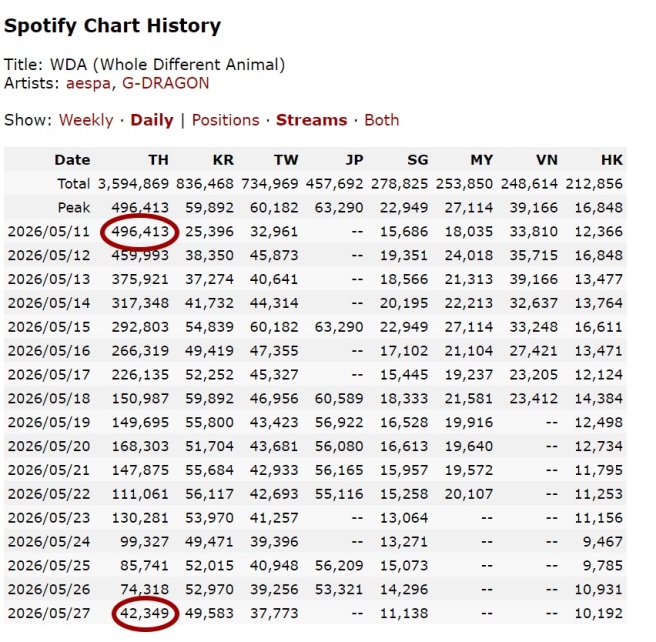Click KR value 41,732

point(209,303)
